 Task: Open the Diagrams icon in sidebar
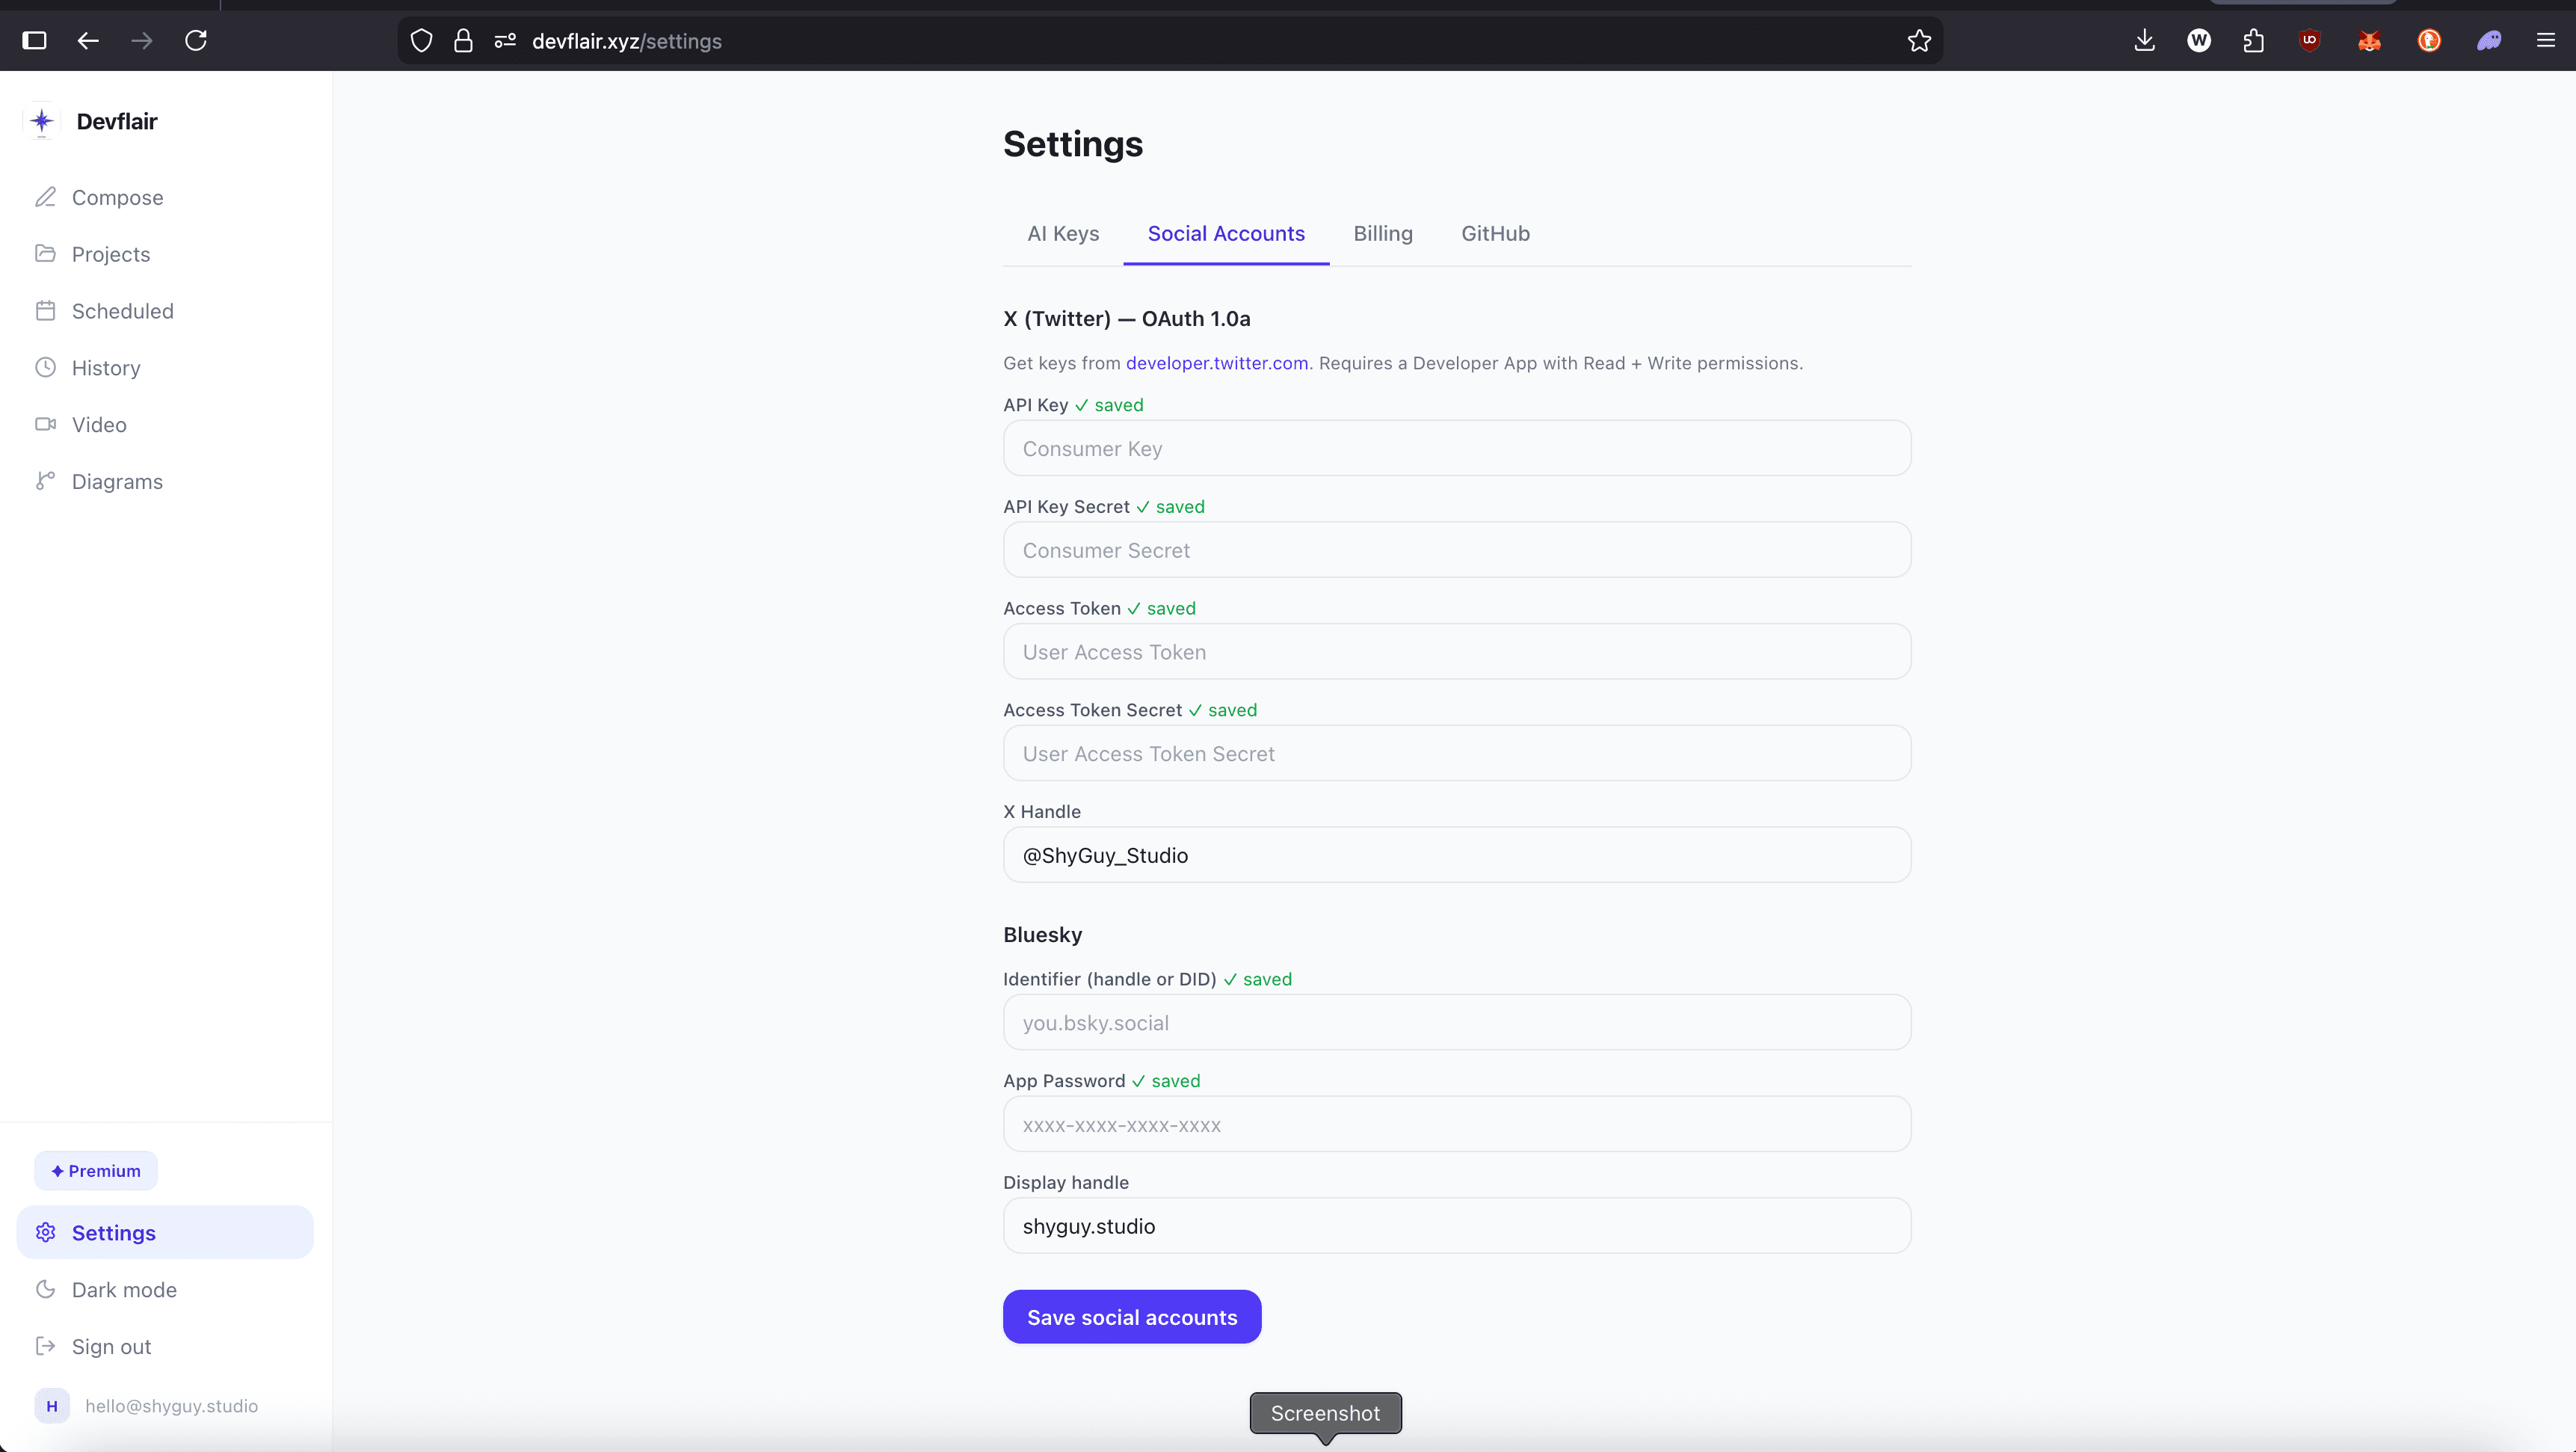45,481
